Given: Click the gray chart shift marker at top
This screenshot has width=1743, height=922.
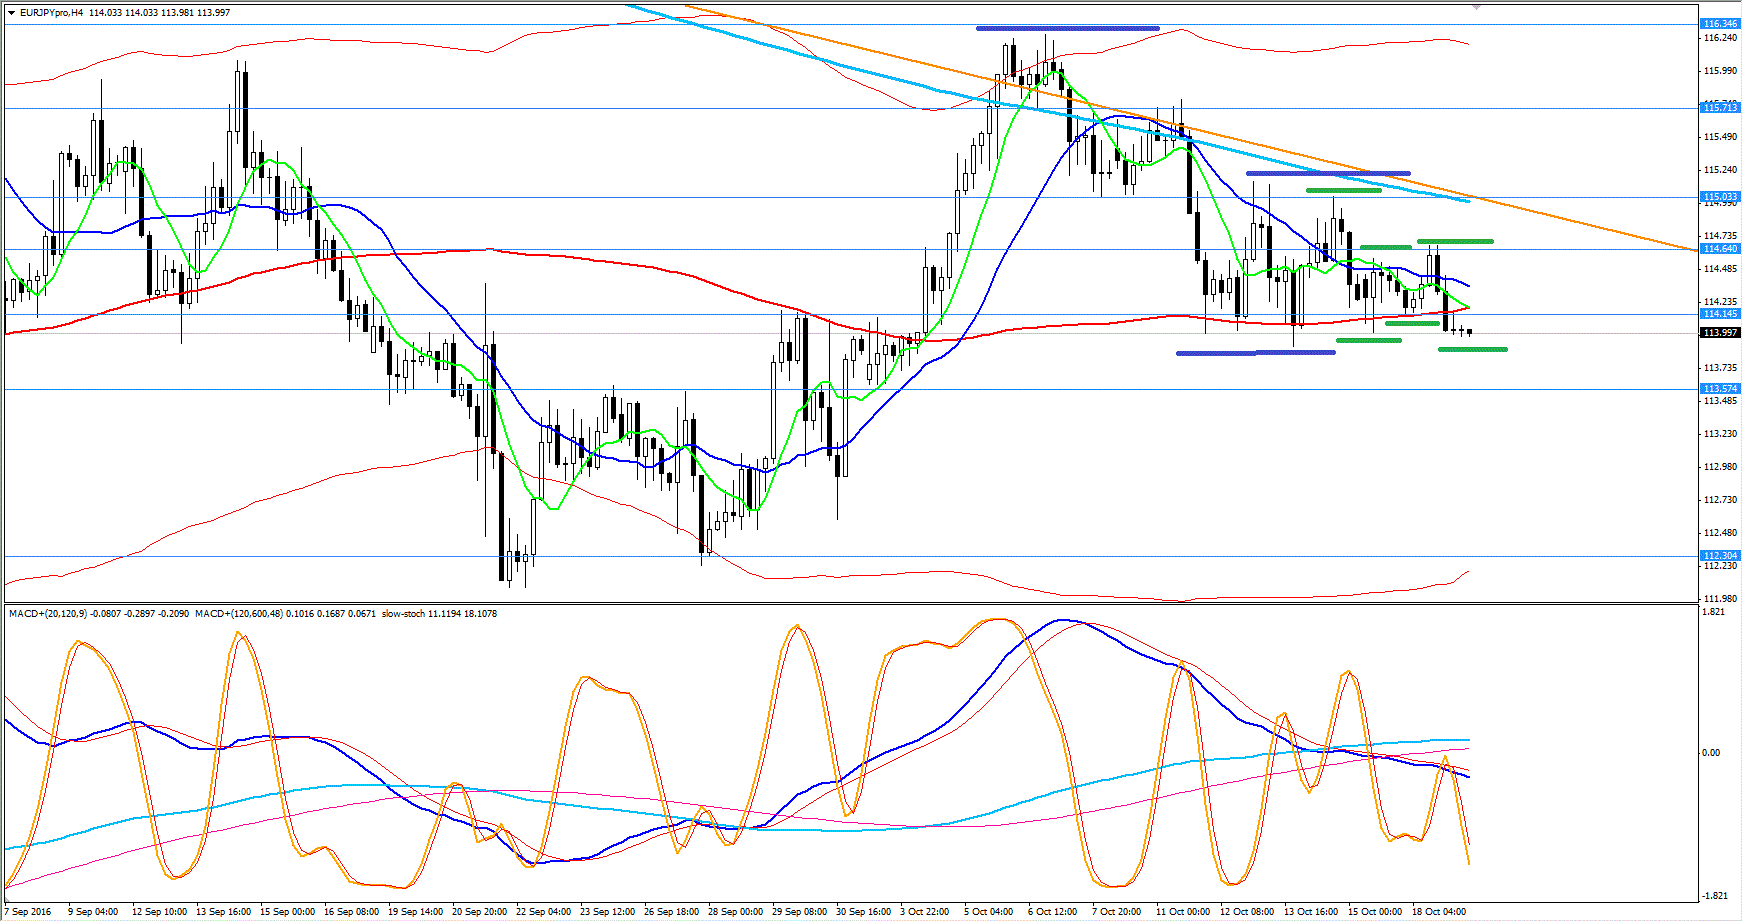Looking at the screenshot, I should 1476,8.
